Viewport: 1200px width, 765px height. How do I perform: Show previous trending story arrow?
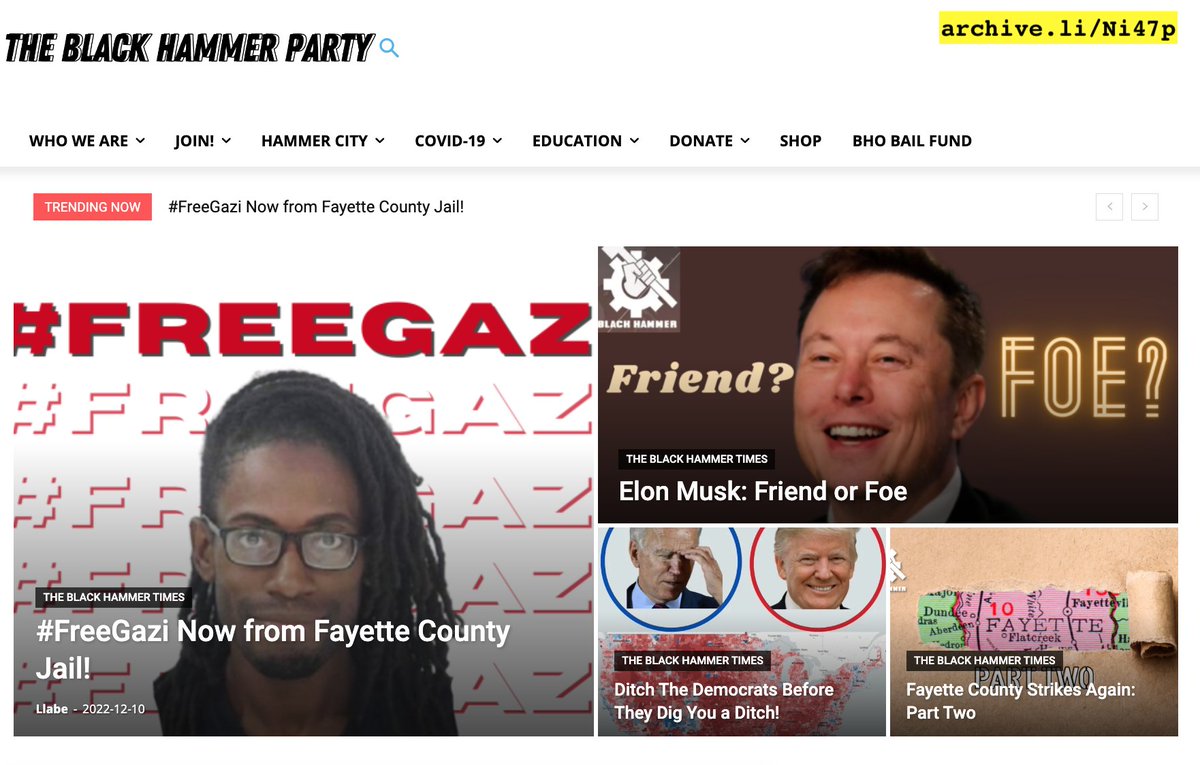tap(1109, 207)
